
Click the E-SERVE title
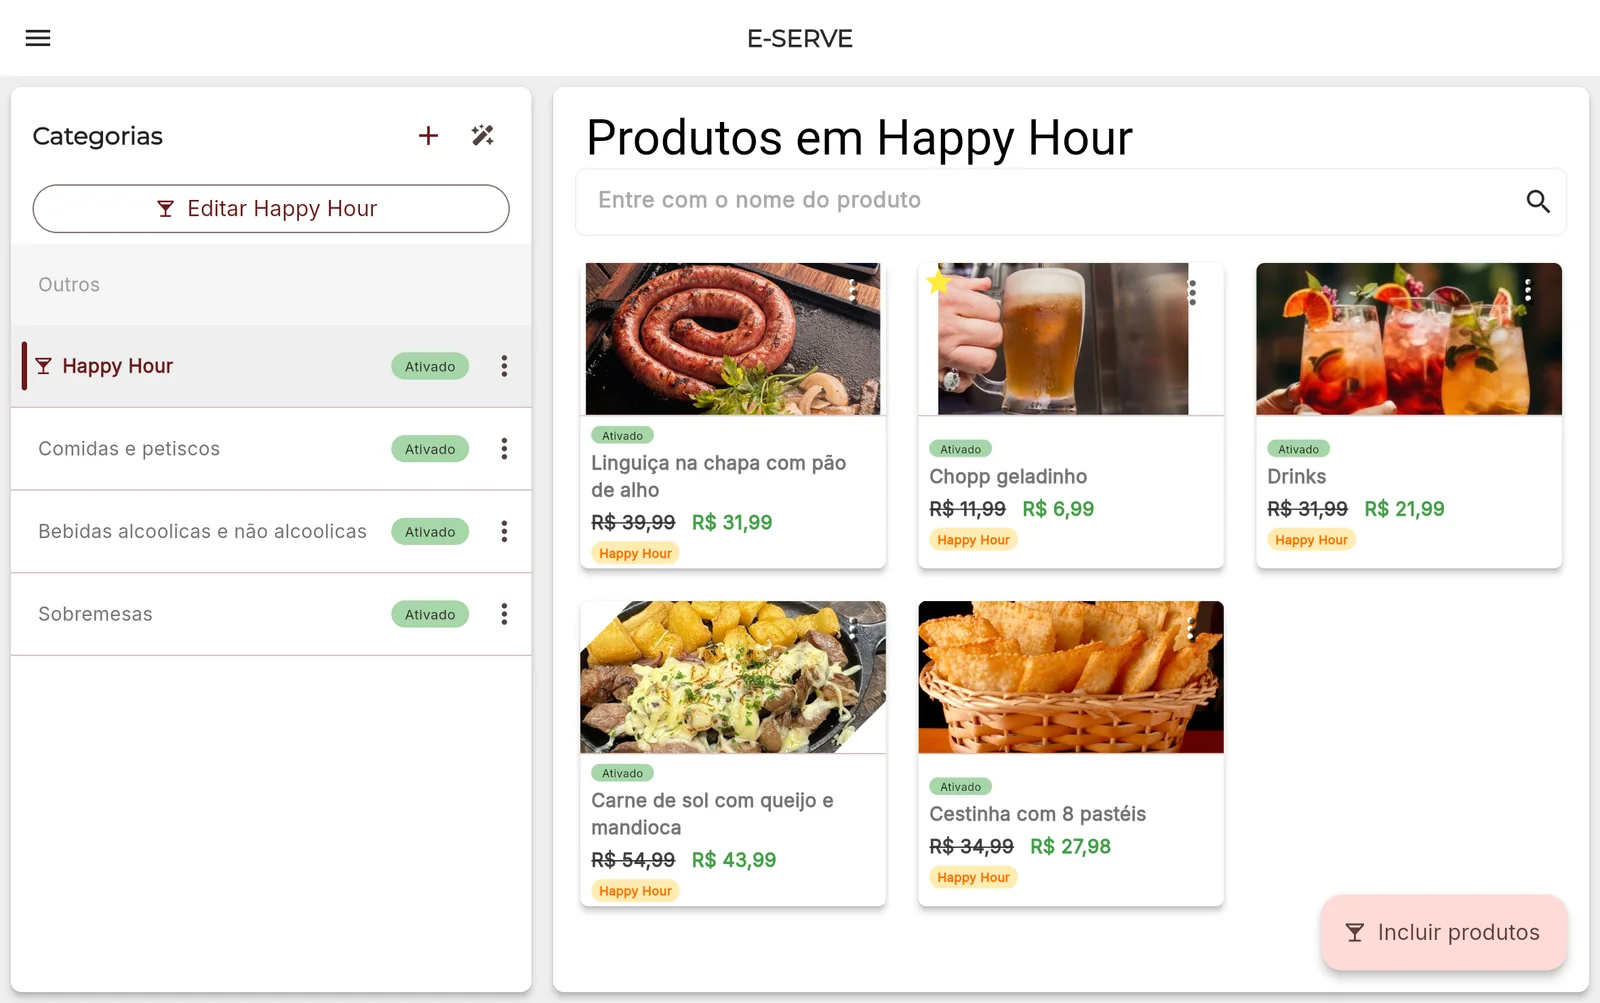pos(800,39)
